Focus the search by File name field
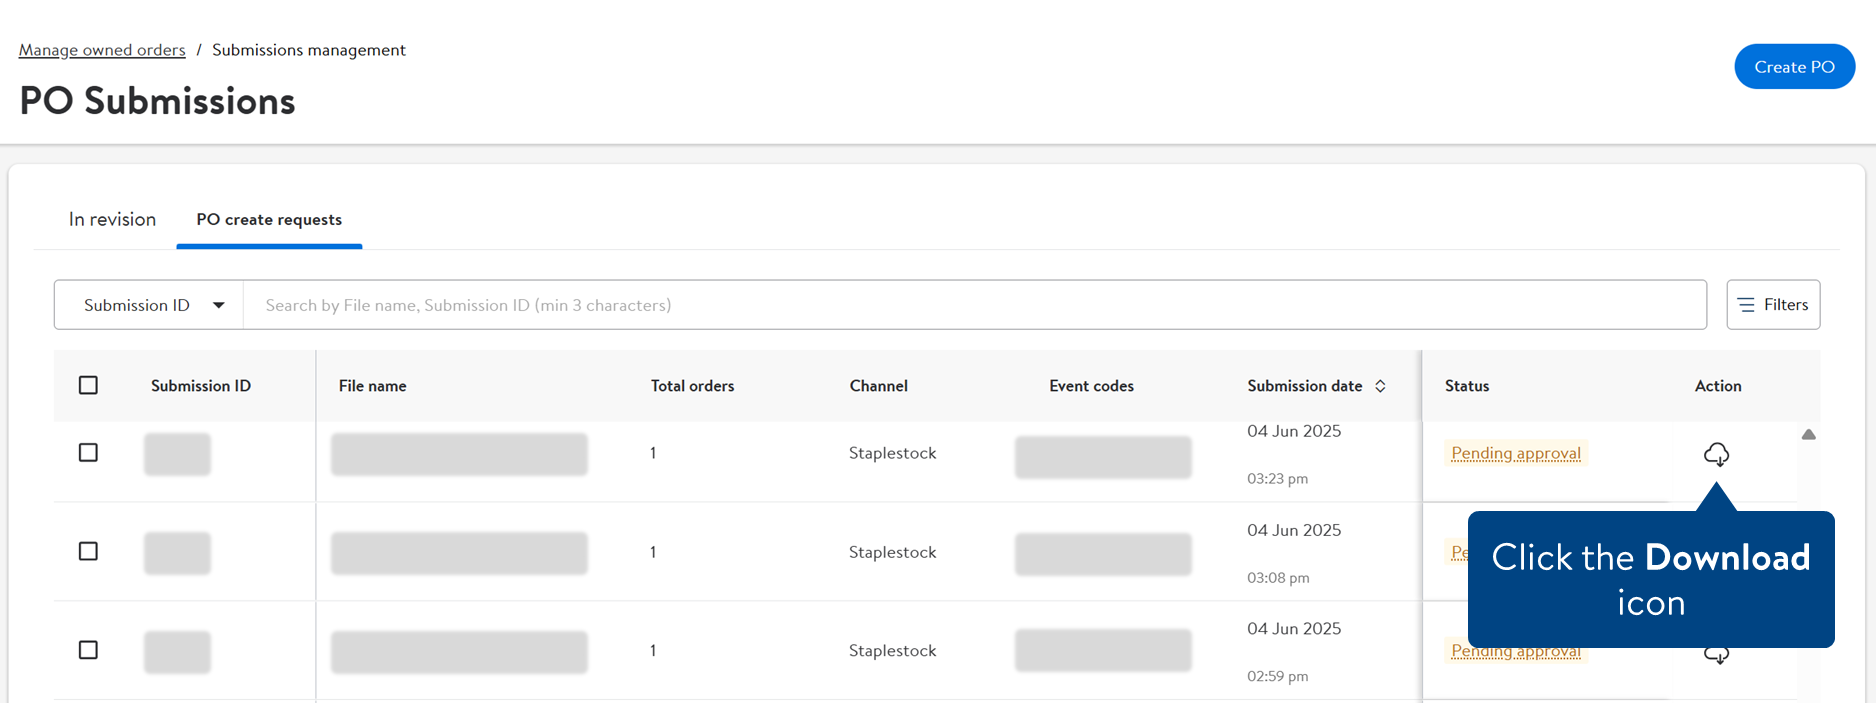 (x=975, y=305)
